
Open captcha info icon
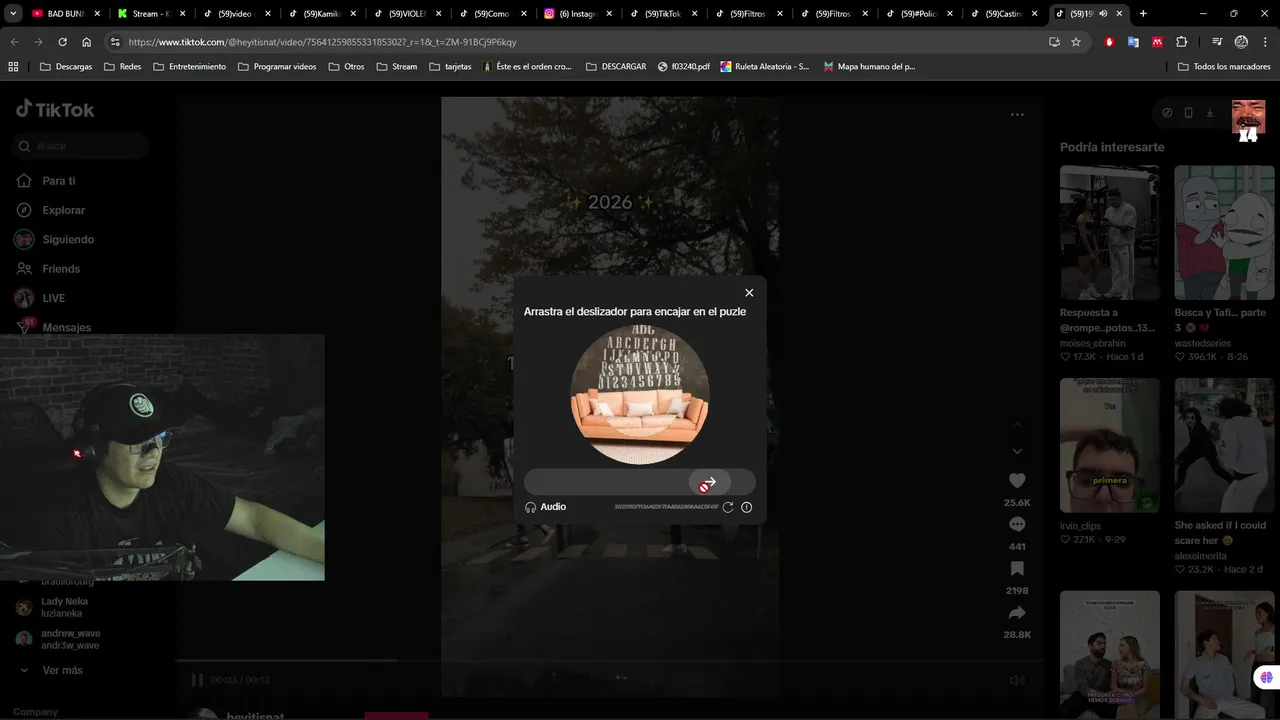coord(746,507)
